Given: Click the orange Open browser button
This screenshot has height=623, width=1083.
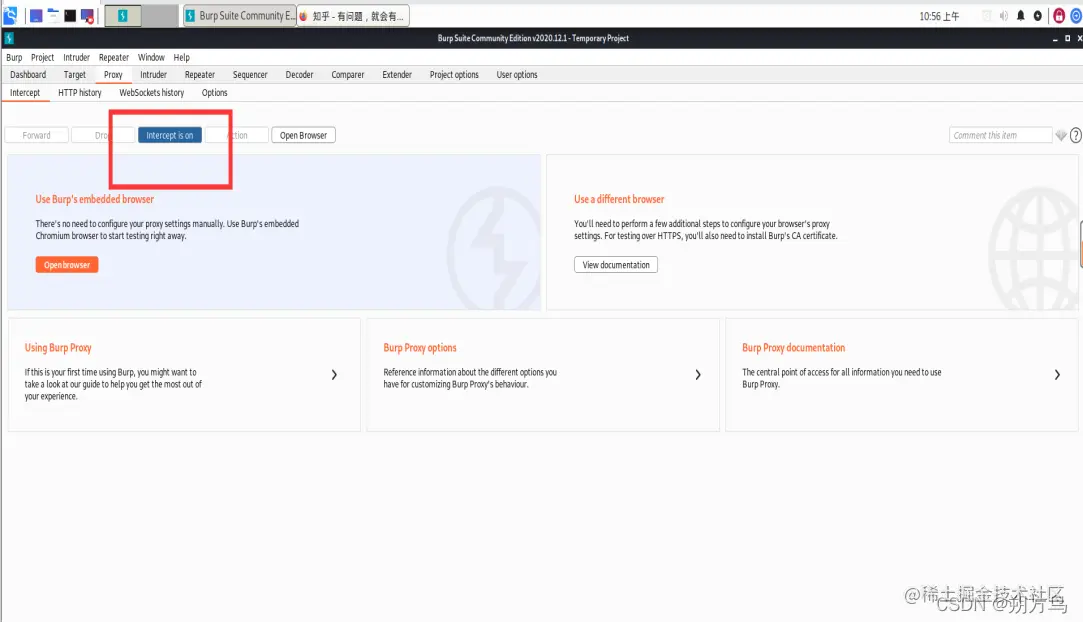Looking at the screenshot, I should click(67, 265).
